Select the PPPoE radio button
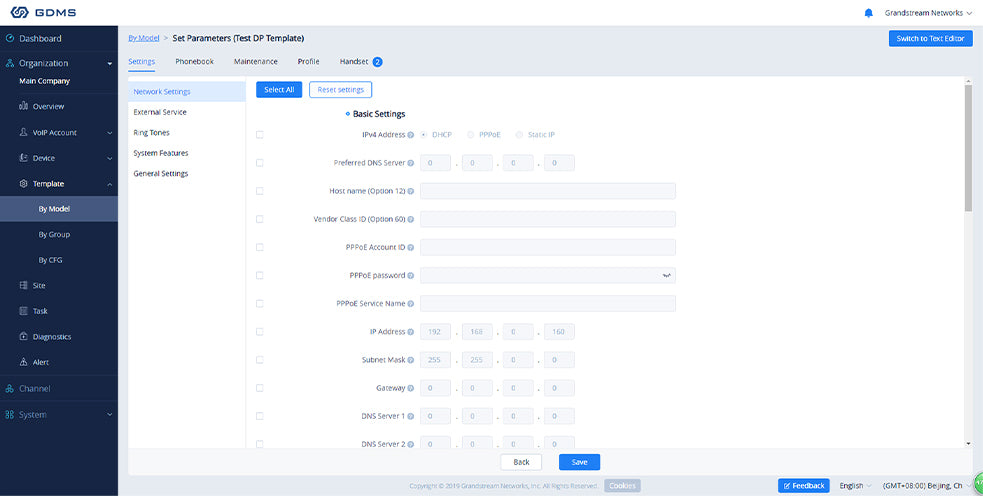Screen dimensions: 983x496 [x=471, y=135]
